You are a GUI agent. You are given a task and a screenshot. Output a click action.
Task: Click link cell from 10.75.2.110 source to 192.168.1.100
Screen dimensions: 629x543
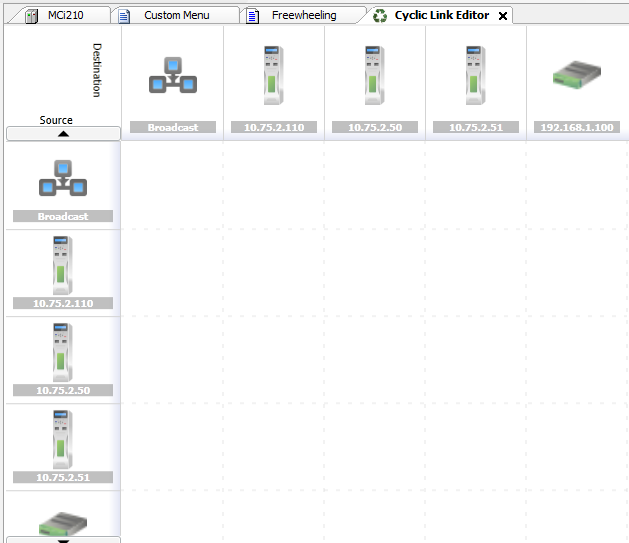coord(578,273)
